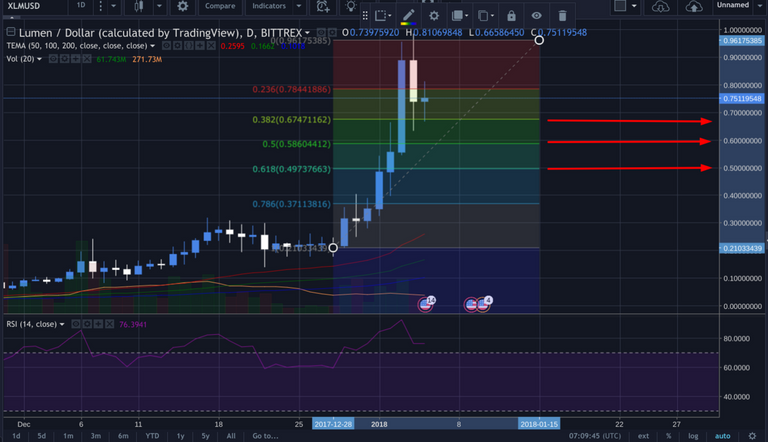Select the 5y time range

click(x=205, y=436)
